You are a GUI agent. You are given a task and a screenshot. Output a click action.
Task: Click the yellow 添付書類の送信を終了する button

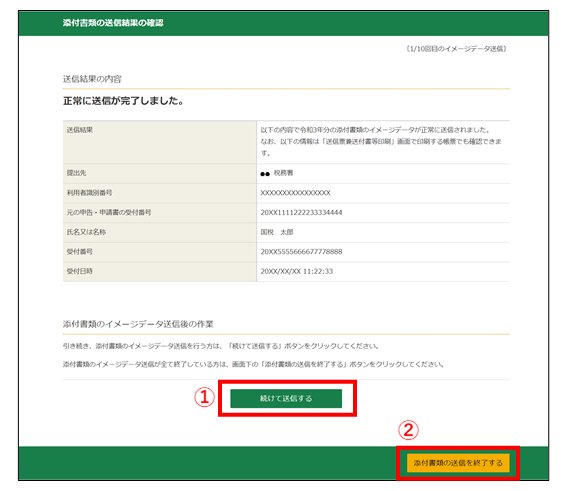[x=458, y=463]
